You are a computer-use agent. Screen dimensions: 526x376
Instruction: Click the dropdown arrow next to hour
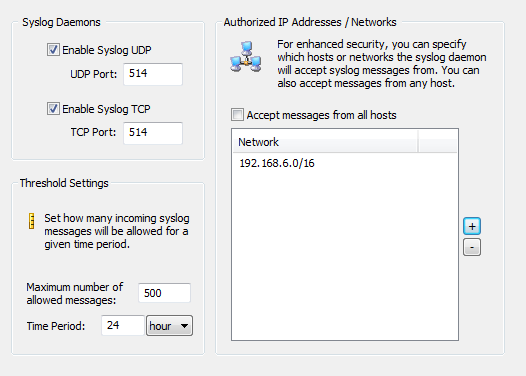[x=184, y=326]
